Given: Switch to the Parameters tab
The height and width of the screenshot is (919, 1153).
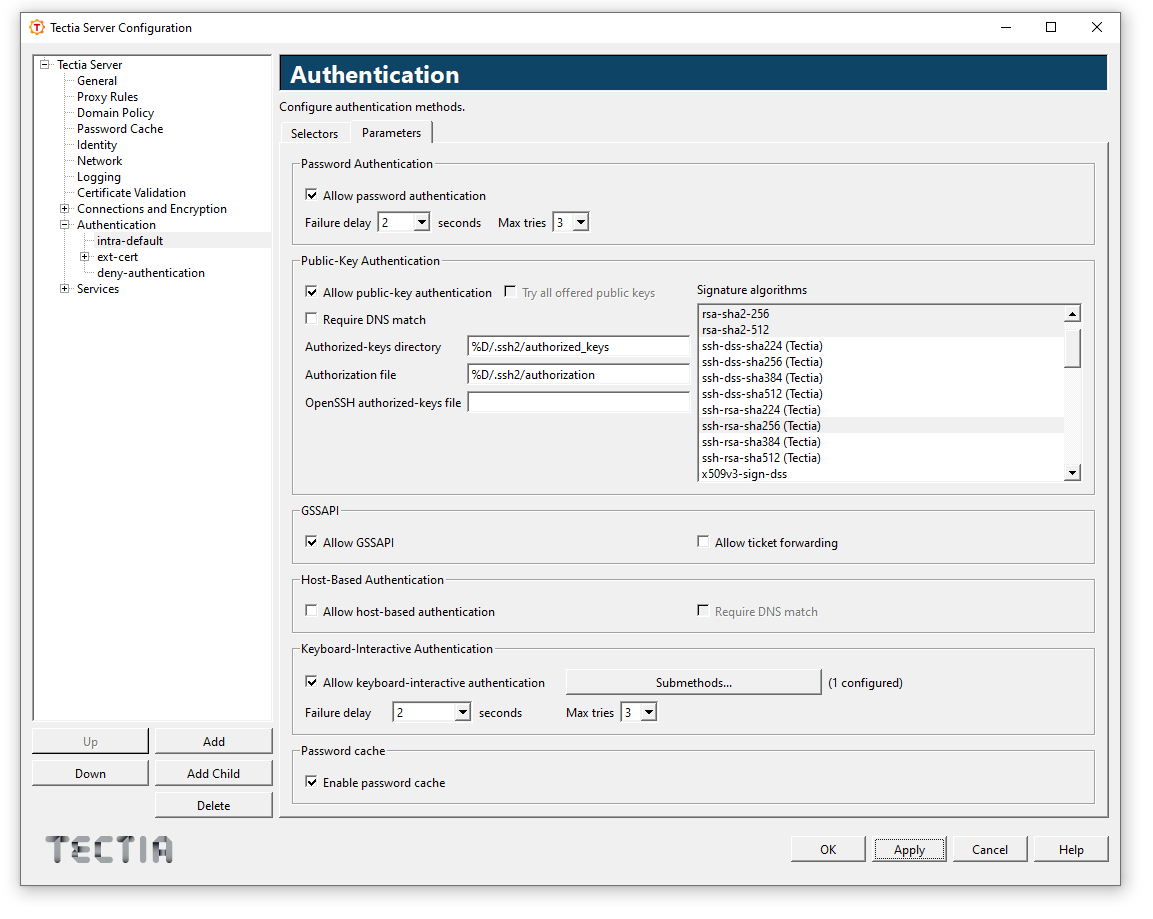Looking at the screenshot, I should [391, 132].
